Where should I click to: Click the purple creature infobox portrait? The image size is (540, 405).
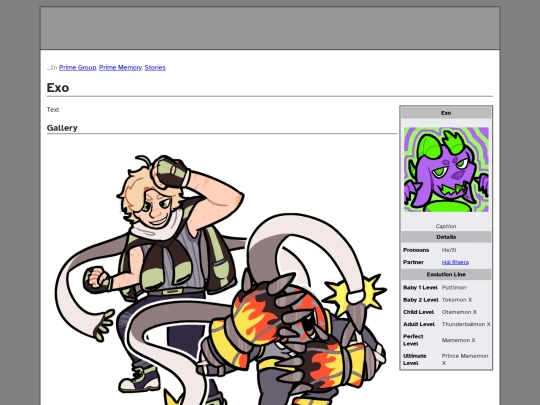(446, 169)
